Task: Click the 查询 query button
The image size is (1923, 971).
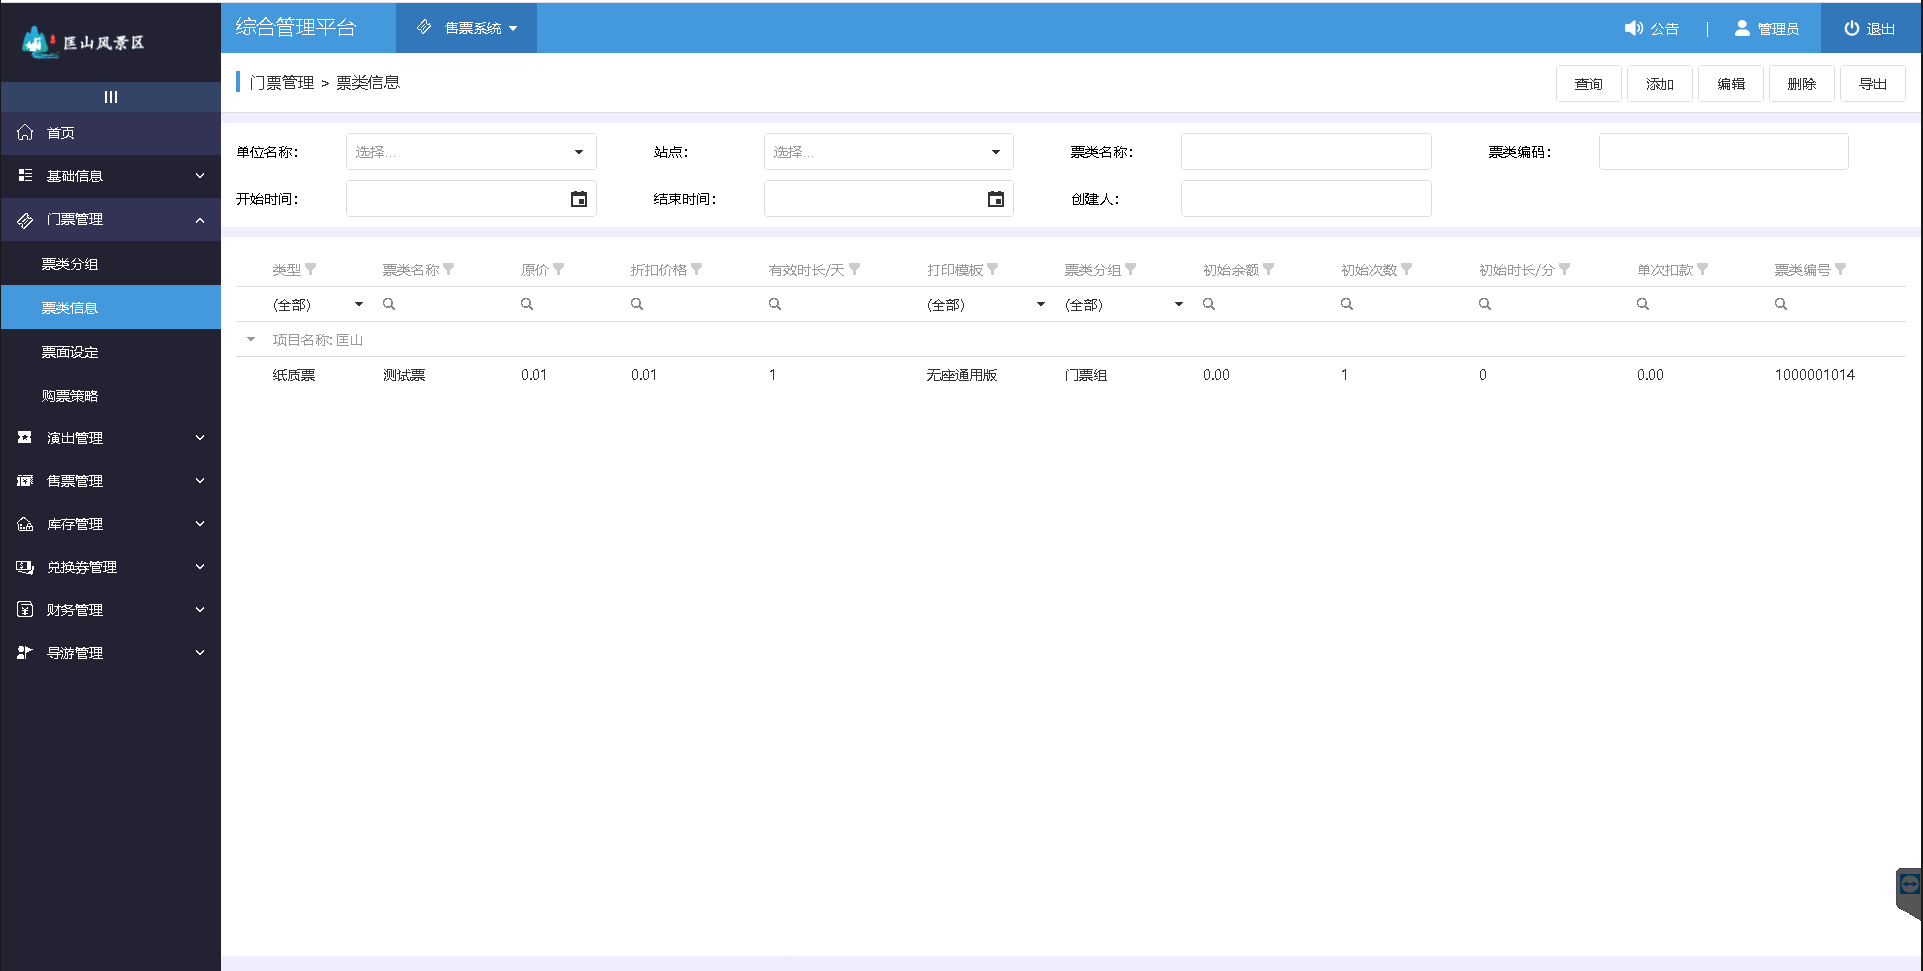Action: pyautogui.click(x=1587, y=83)
